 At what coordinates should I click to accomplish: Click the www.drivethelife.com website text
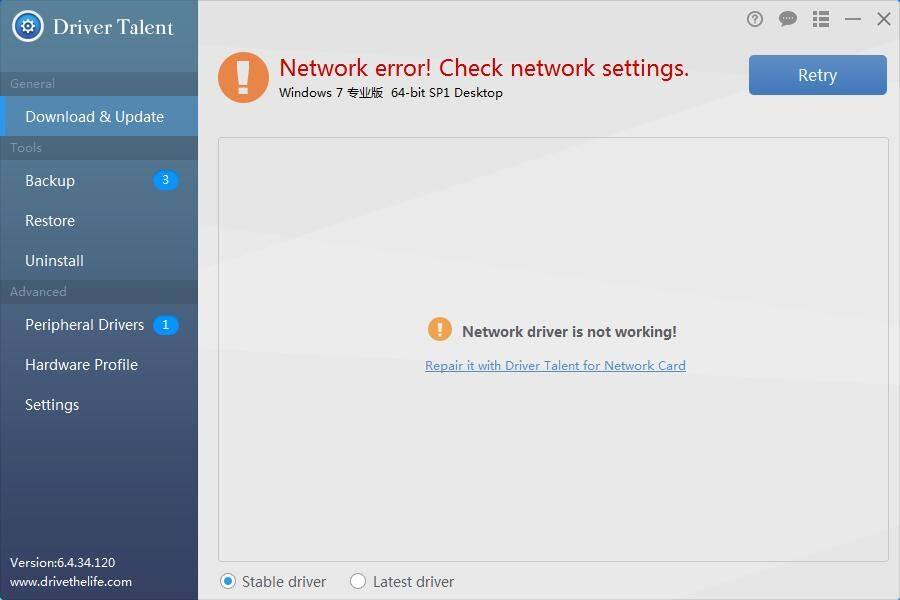pos(71,582)
